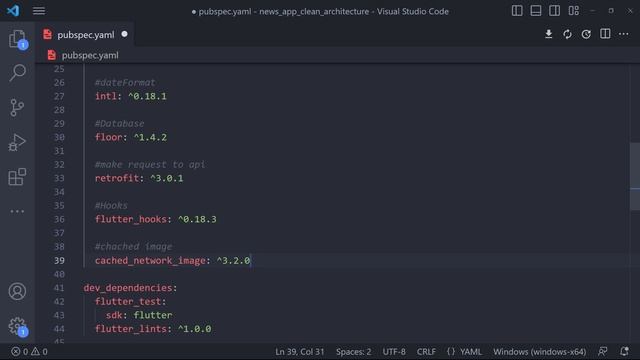Click the retrofit dependency key
This screenshot has height=360, width=640.
point(117,178)
